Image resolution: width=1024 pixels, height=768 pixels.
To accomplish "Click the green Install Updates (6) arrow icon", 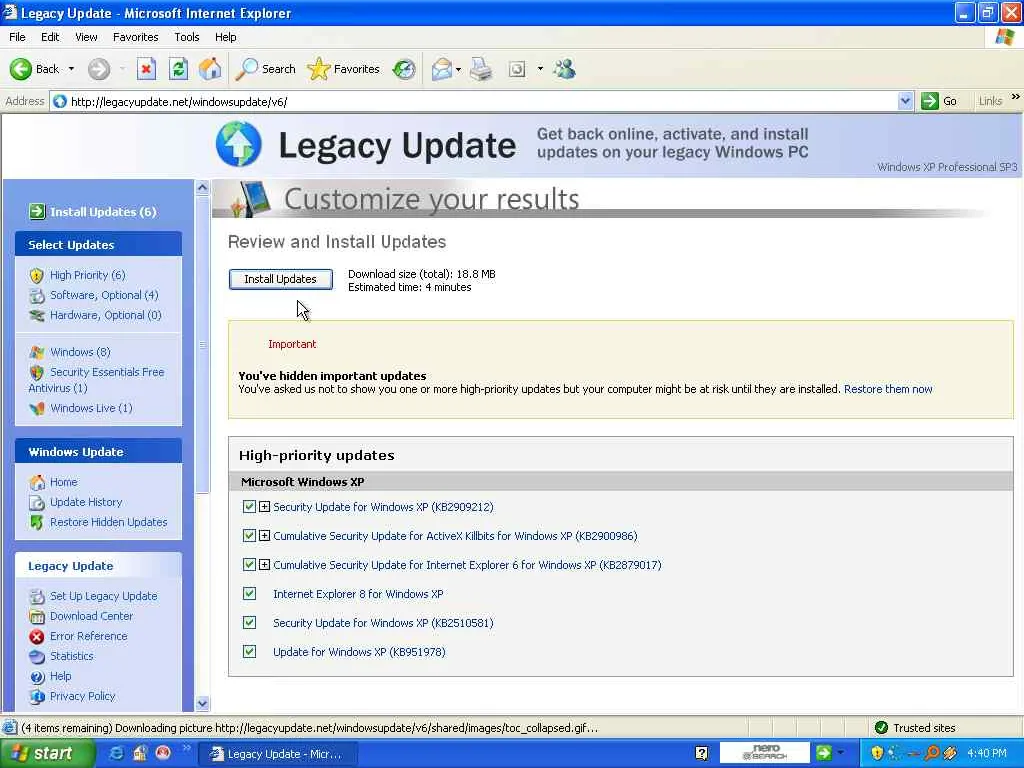I will pos(37,211).
